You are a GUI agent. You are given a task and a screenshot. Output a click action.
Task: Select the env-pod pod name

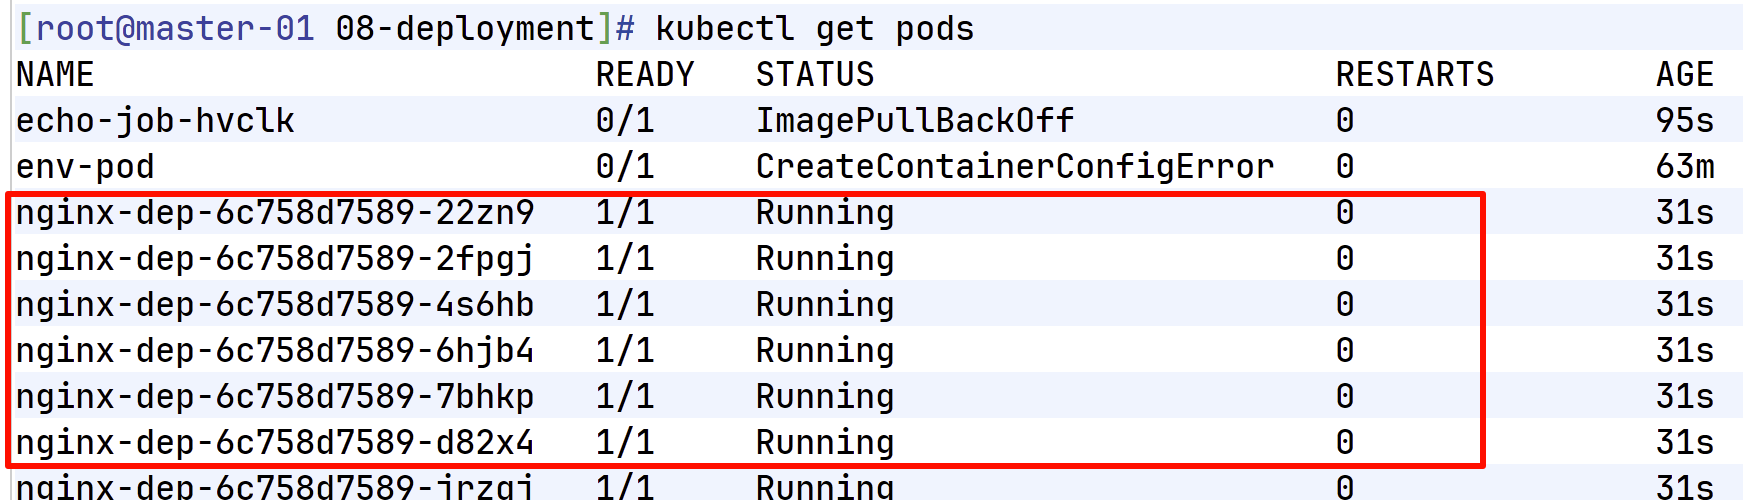85,166
